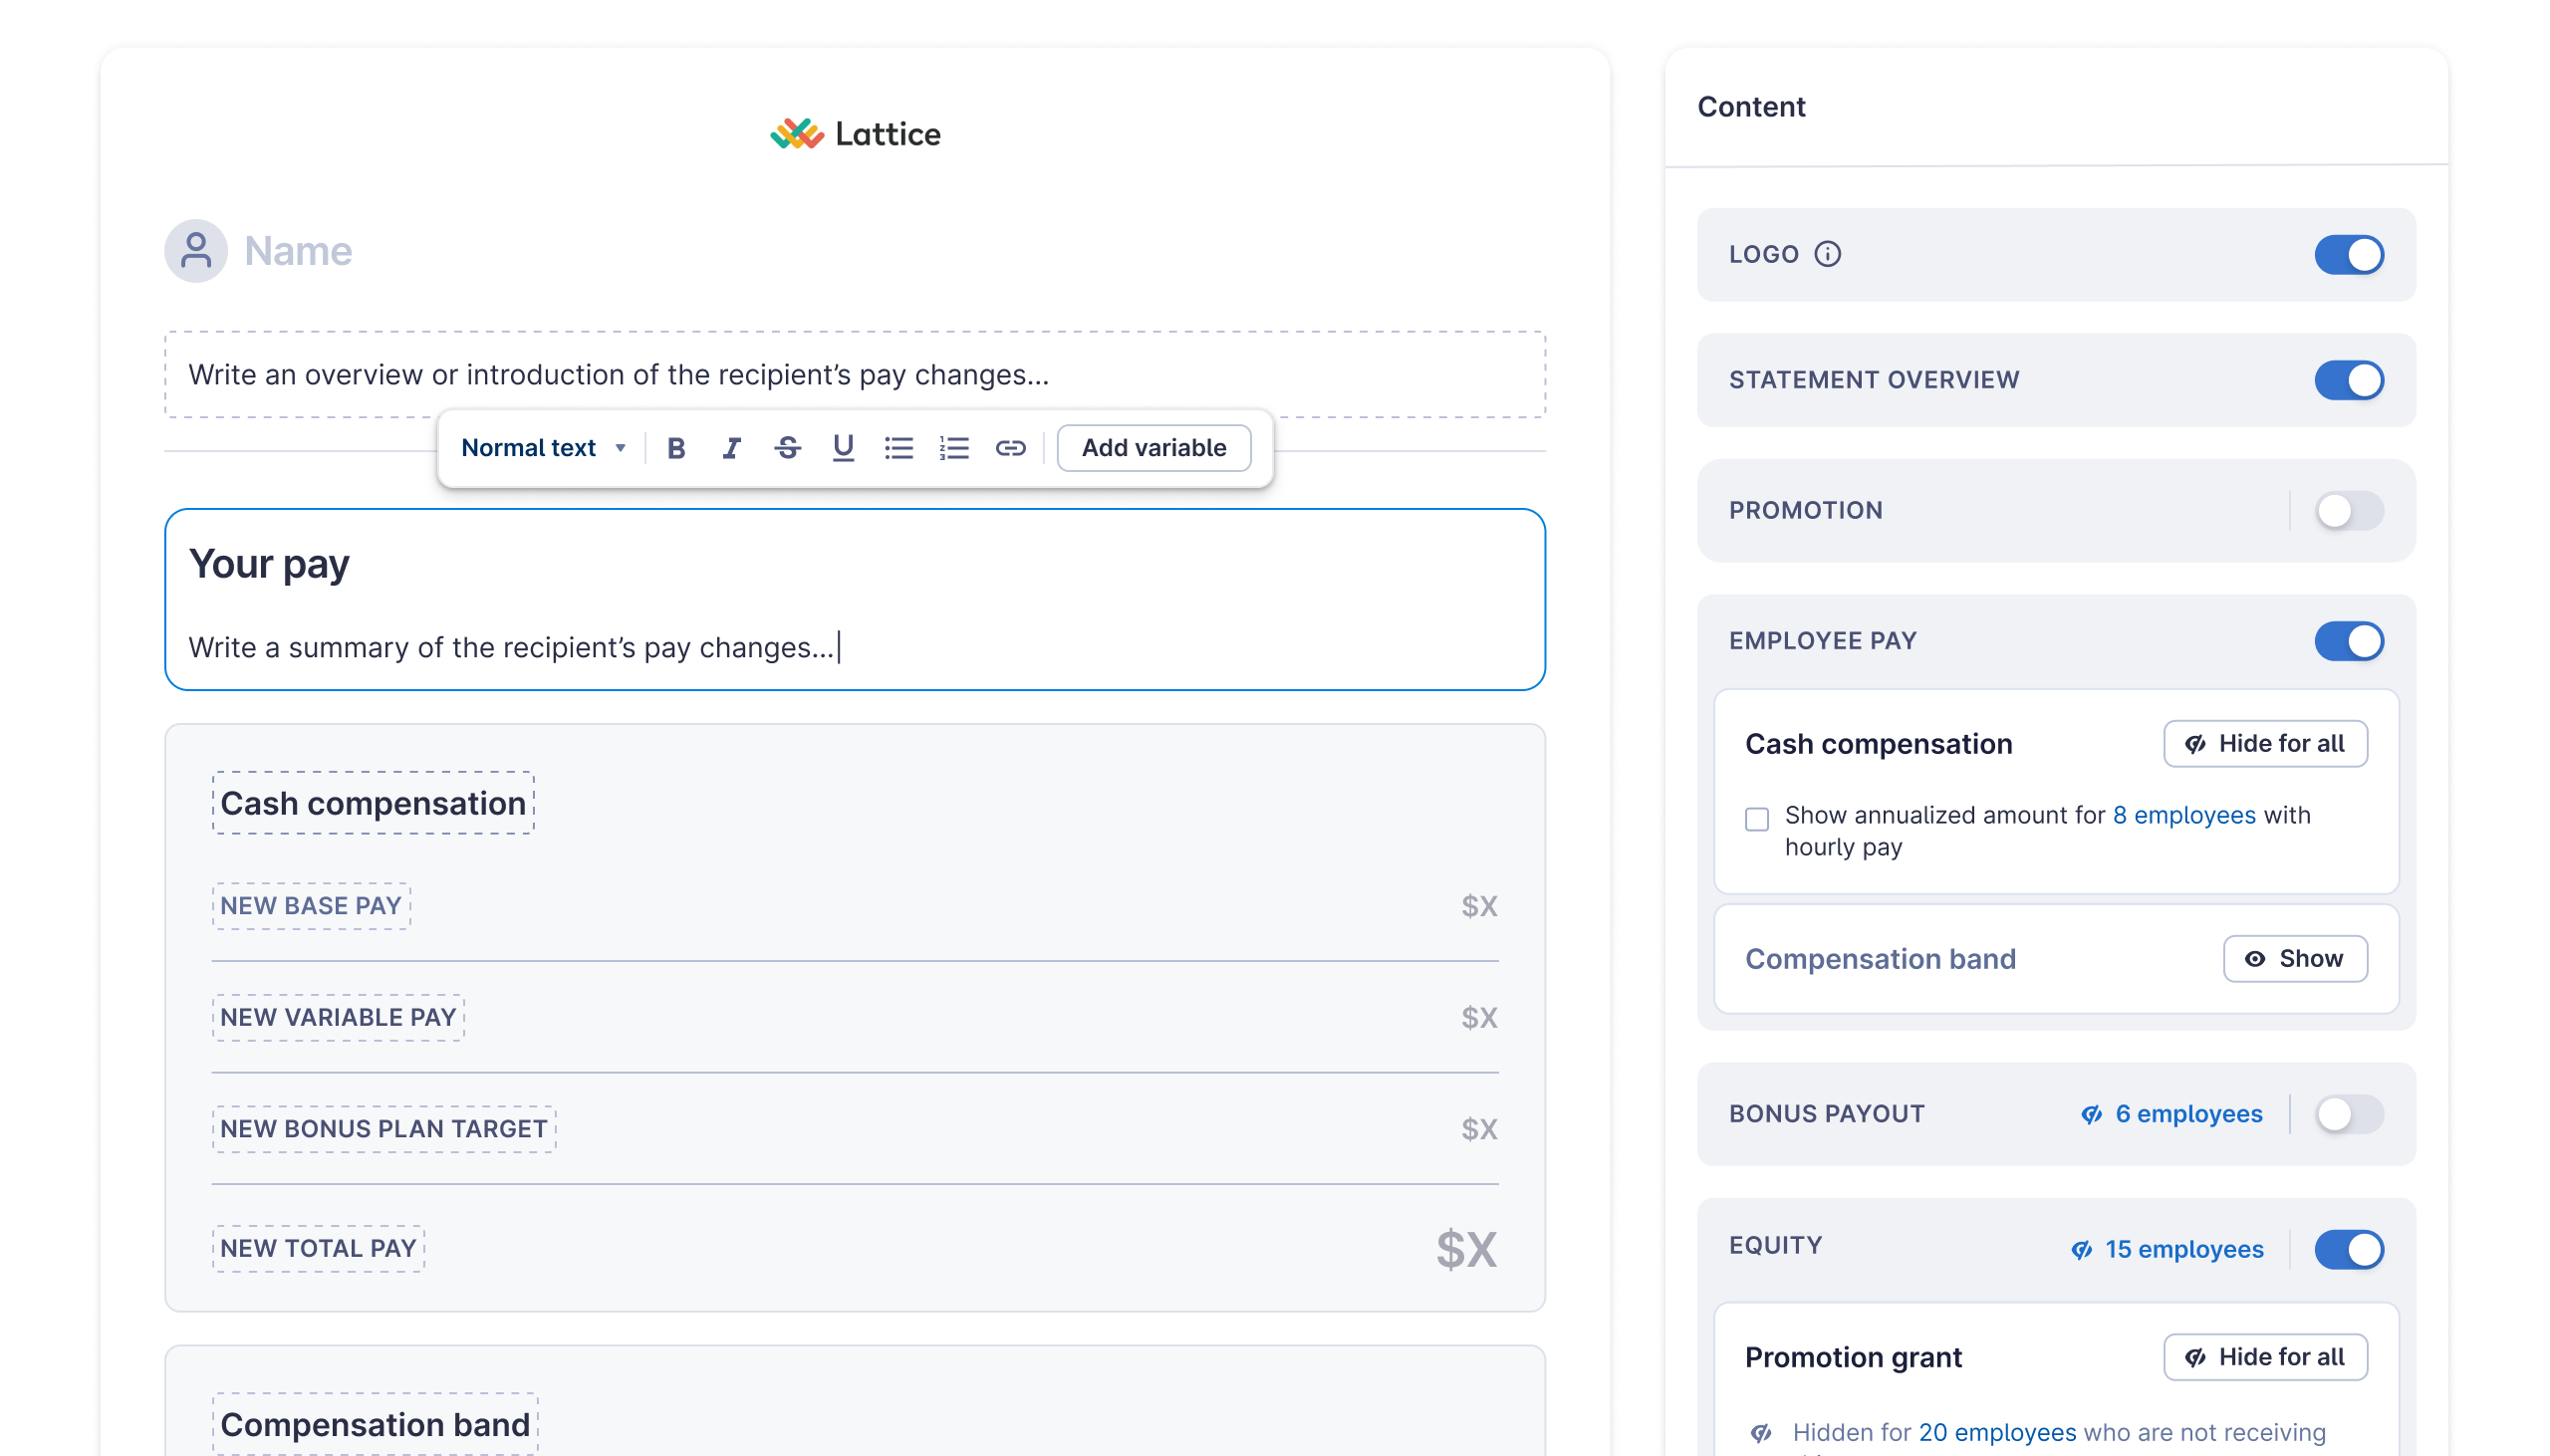The height and width of the screenshot is (1456, 2550).
Task: Click the overview introduction text field
Action: point(855,375)
